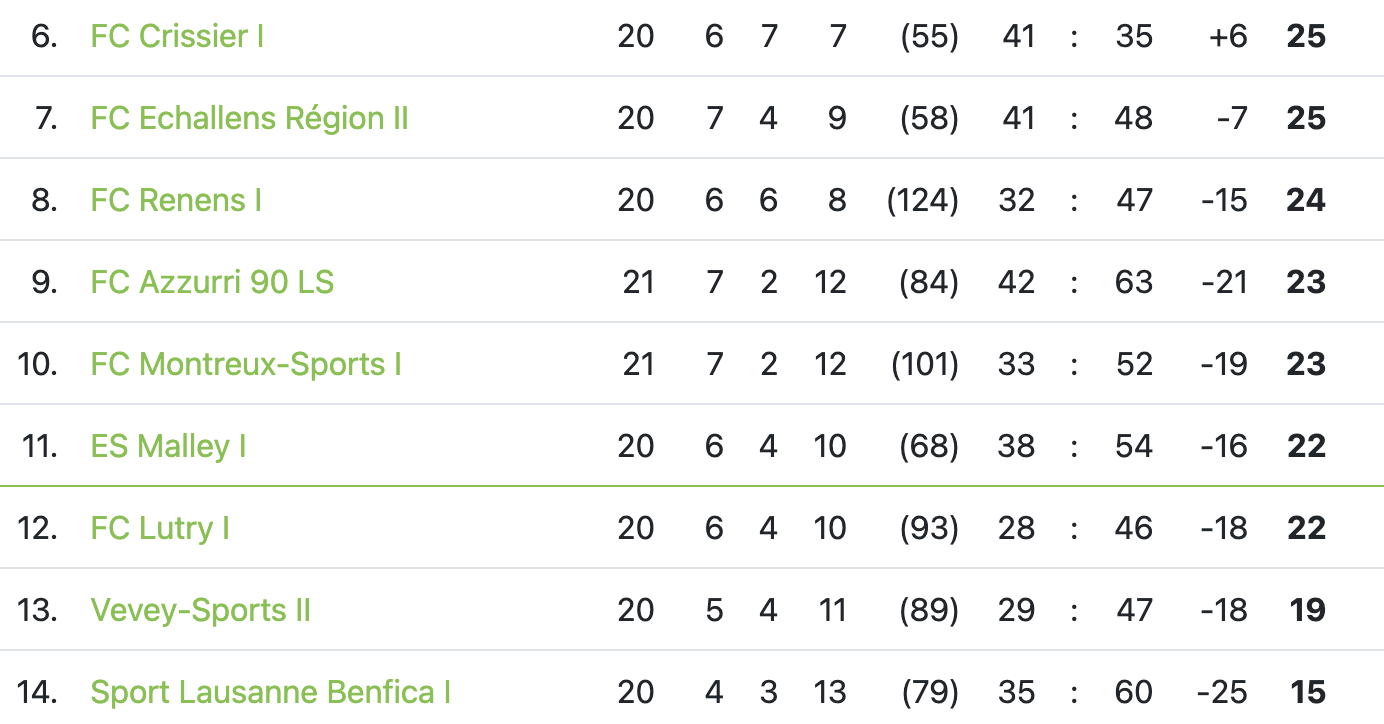Click the (101) value in Montreux-Sports row

click(x=924, y=365)
